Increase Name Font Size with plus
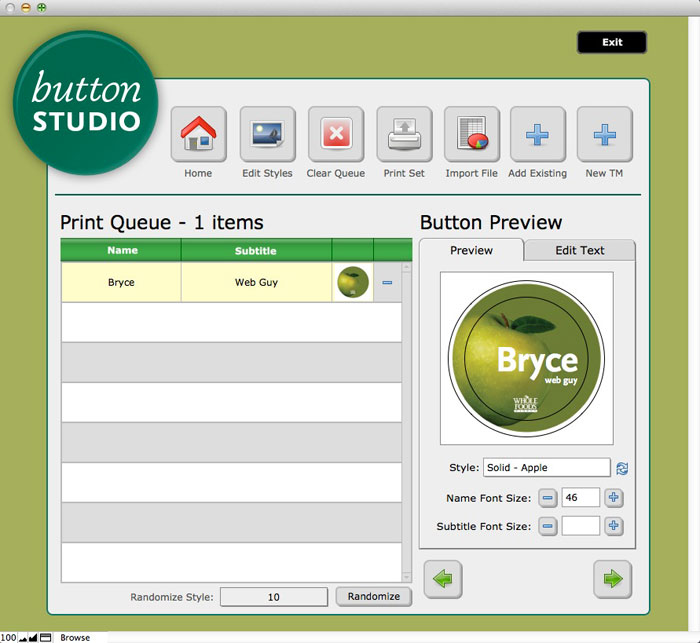 (x=613, y=497)
